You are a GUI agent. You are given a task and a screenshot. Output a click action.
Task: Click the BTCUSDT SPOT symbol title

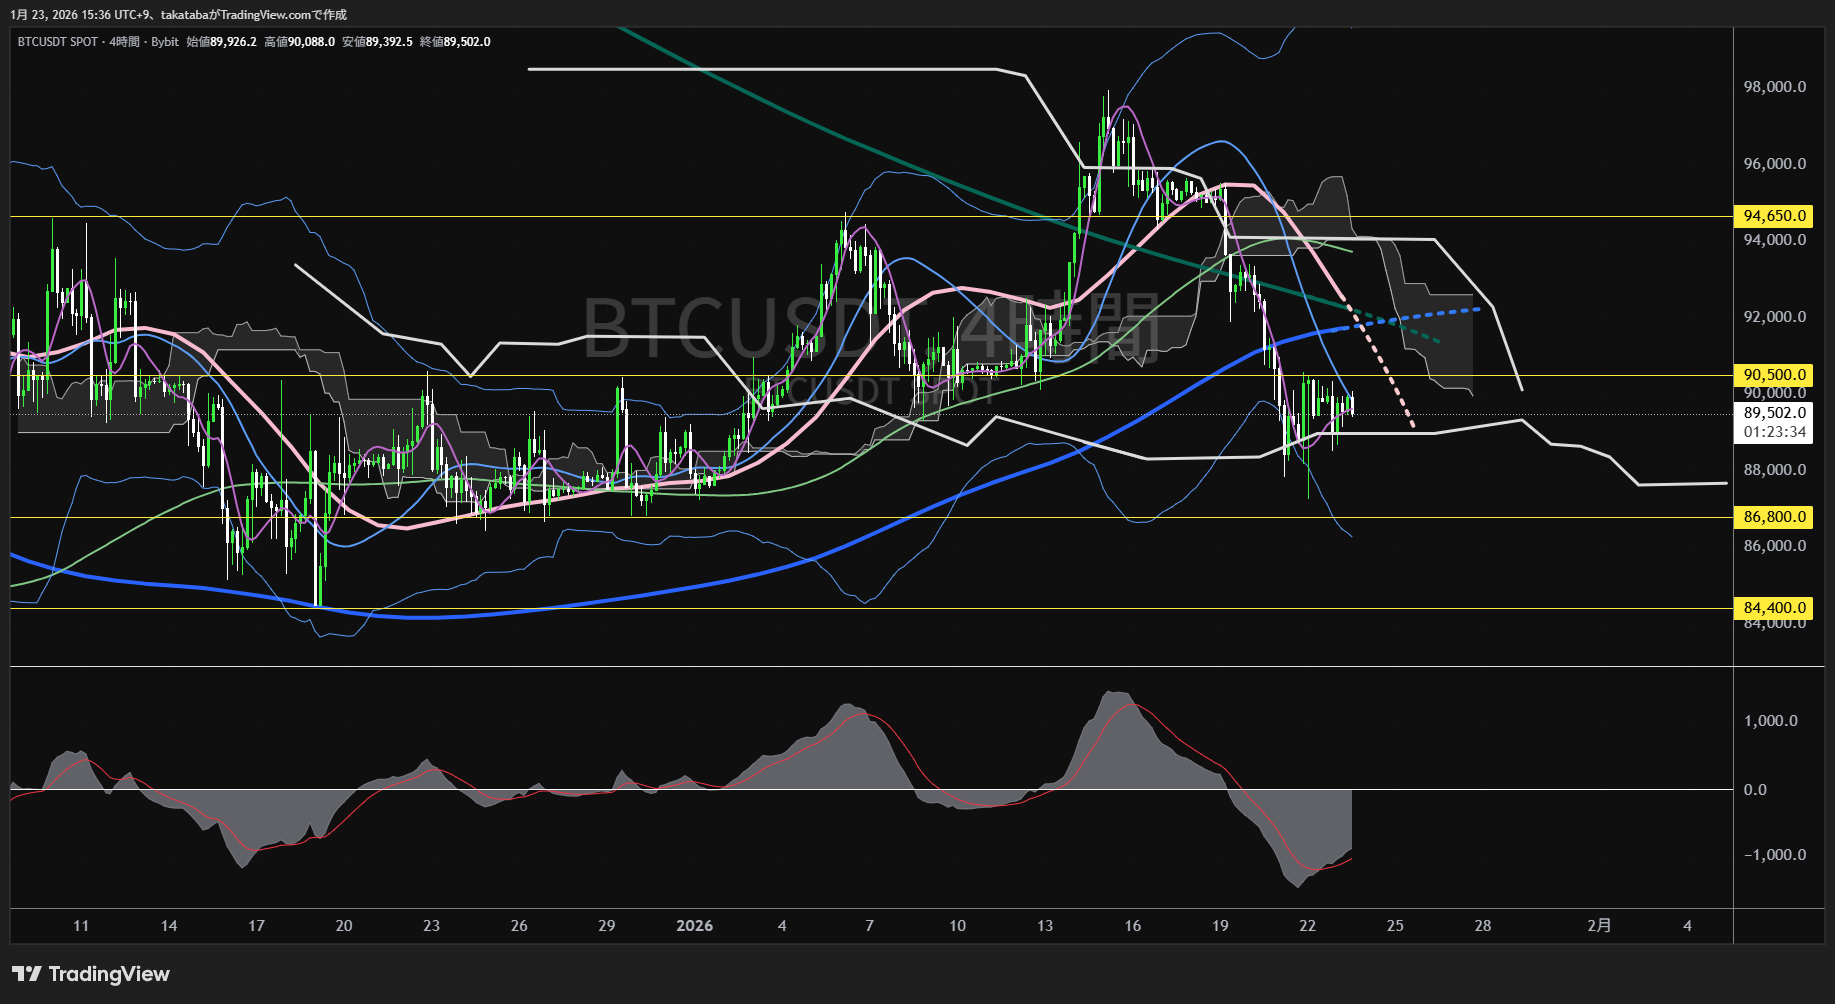(x=58, y=42)
